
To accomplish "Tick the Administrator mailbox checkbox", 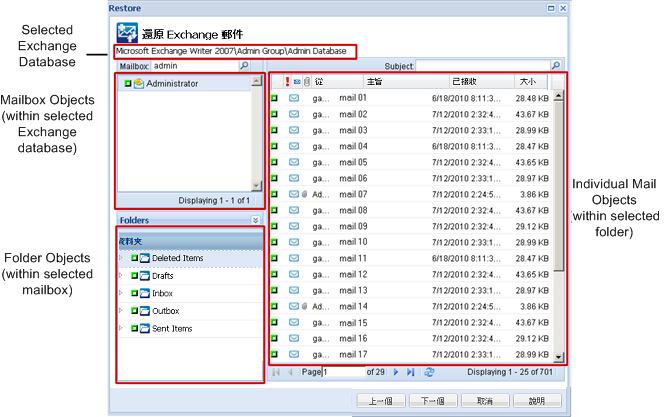I will 128,84.
